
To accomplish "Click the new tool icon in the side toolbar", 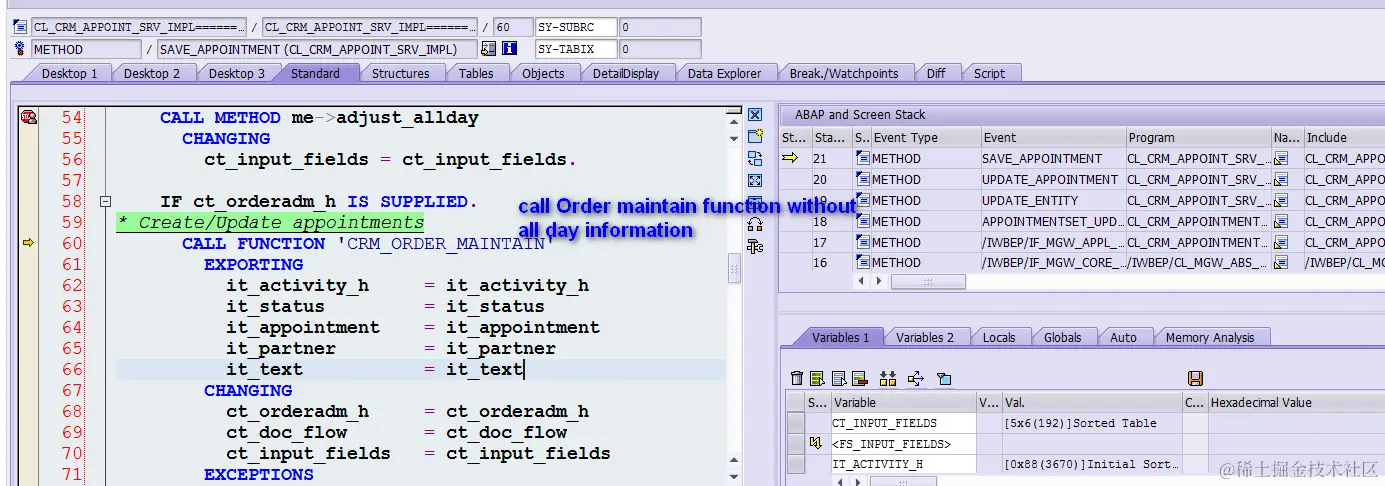I will pos(755,136).
